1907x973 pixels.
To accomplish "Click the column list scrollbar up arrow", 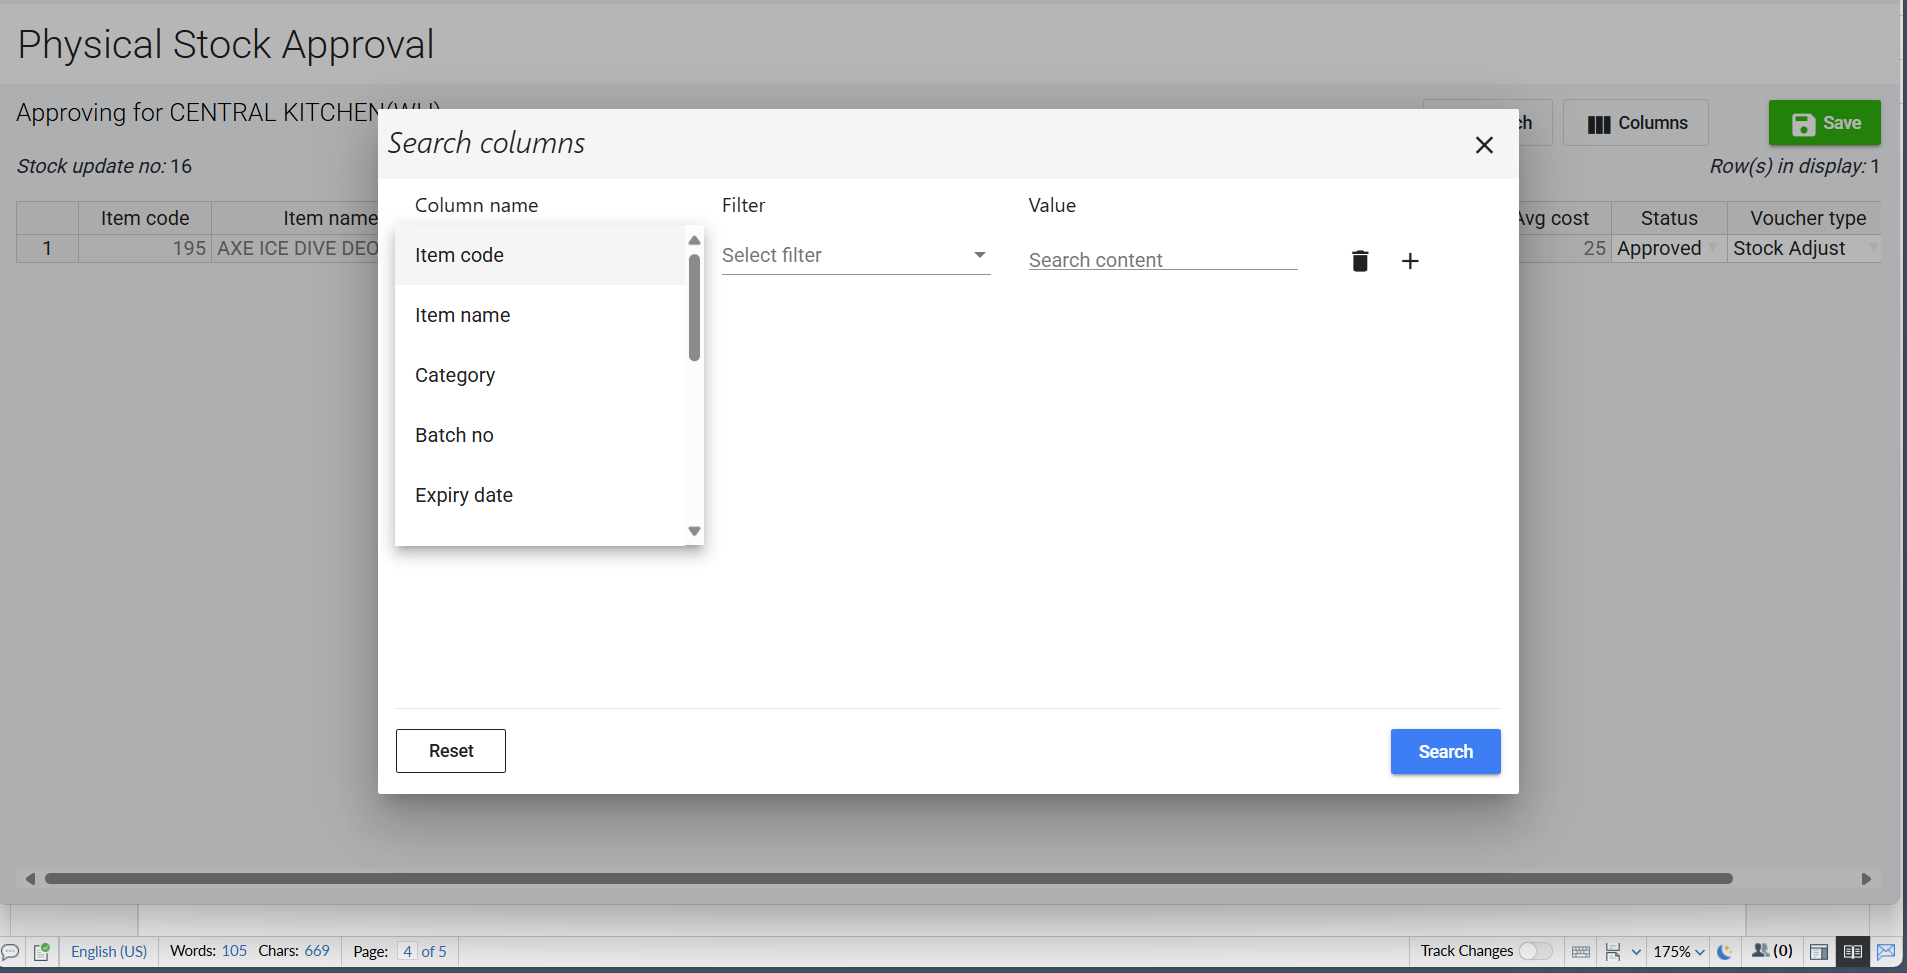I will [x=694, y=240].
